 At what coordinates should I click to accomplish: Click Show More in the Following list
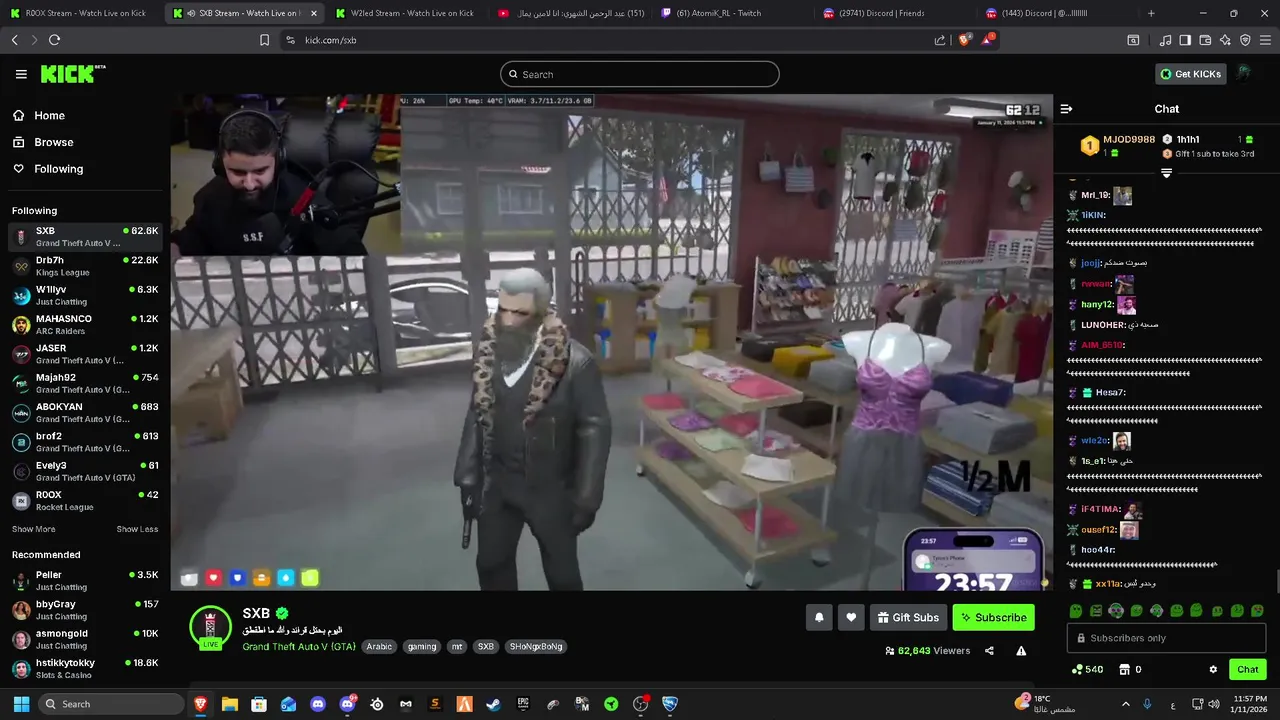[34, 529]
